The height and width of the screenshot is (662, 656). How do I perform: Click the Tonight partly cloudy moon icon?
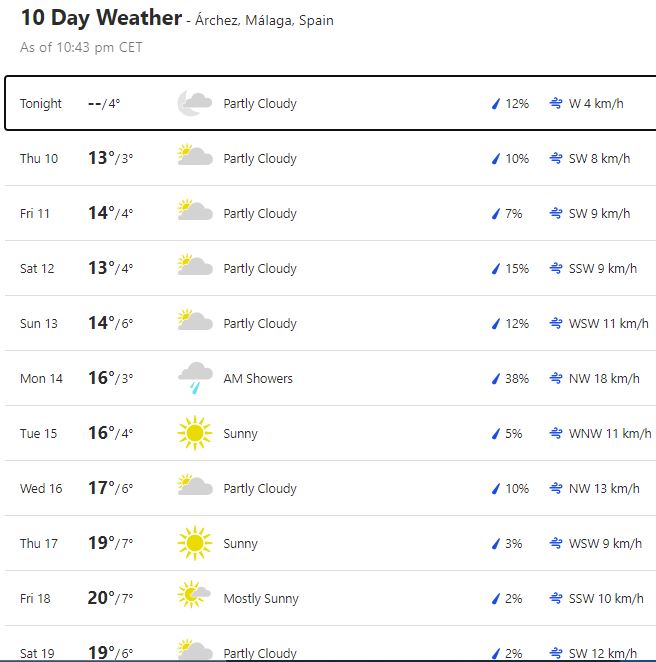(x=194, y=103)
